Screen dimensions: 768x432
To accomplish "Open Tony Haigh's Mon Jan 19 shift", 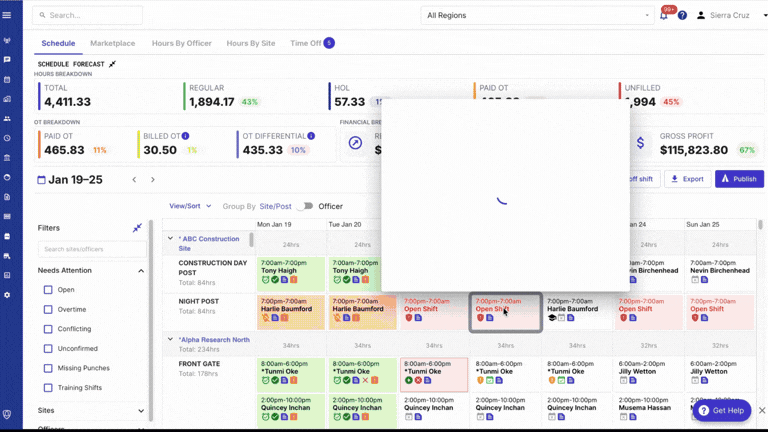I will click(291, 274).
